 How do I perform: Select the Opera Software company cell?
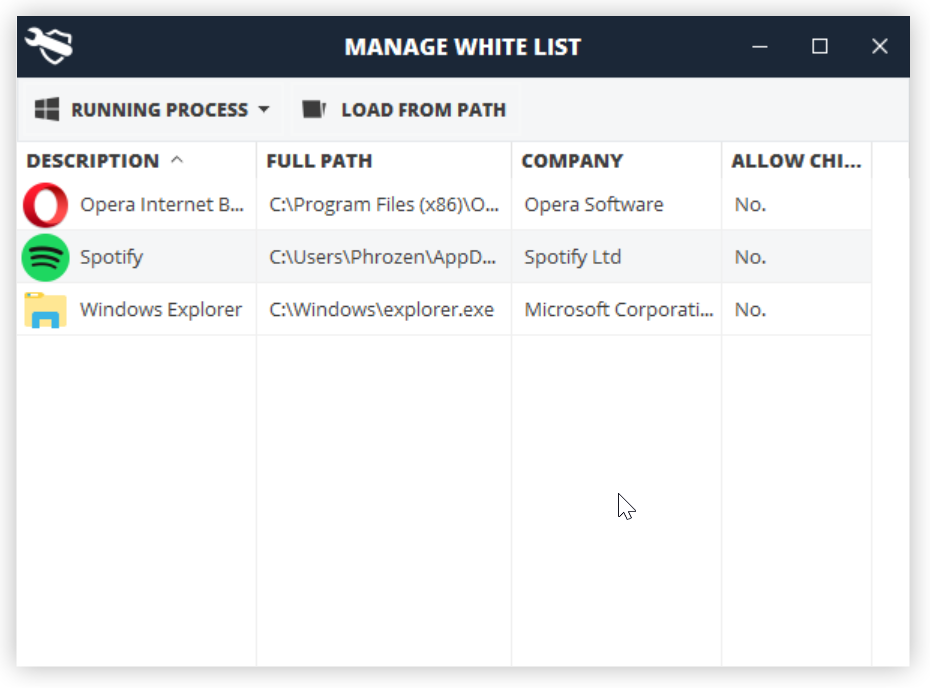[594, 205]
